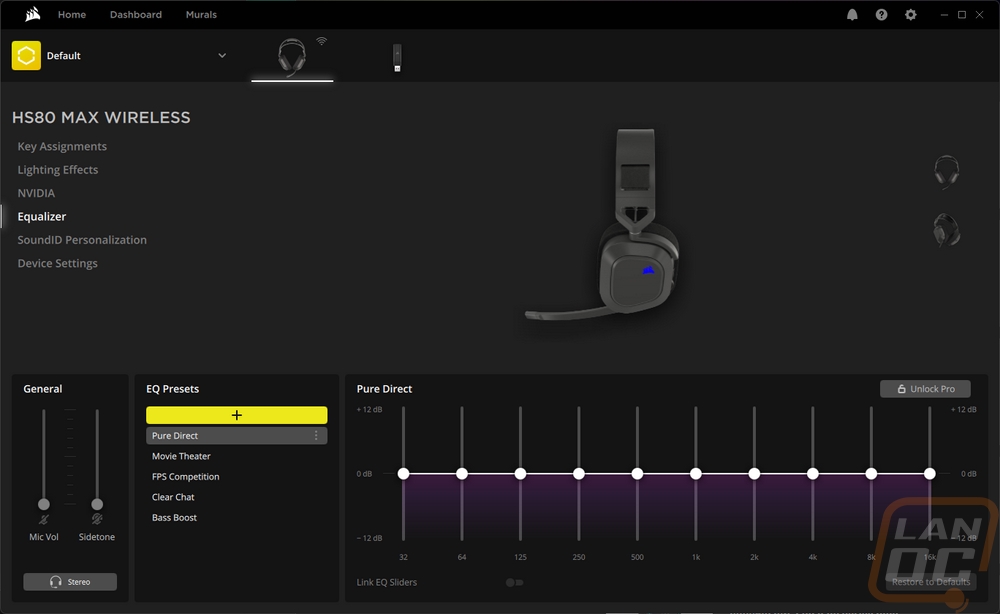Expand the Default profile dropdown

(x=222, y=55)
